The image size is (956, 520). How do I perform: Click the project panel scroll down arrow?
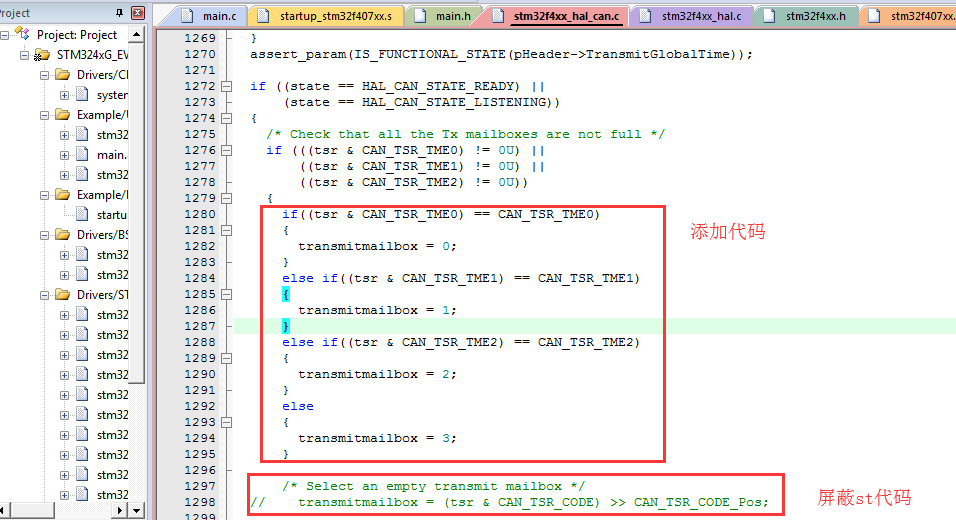coord(137,510)
